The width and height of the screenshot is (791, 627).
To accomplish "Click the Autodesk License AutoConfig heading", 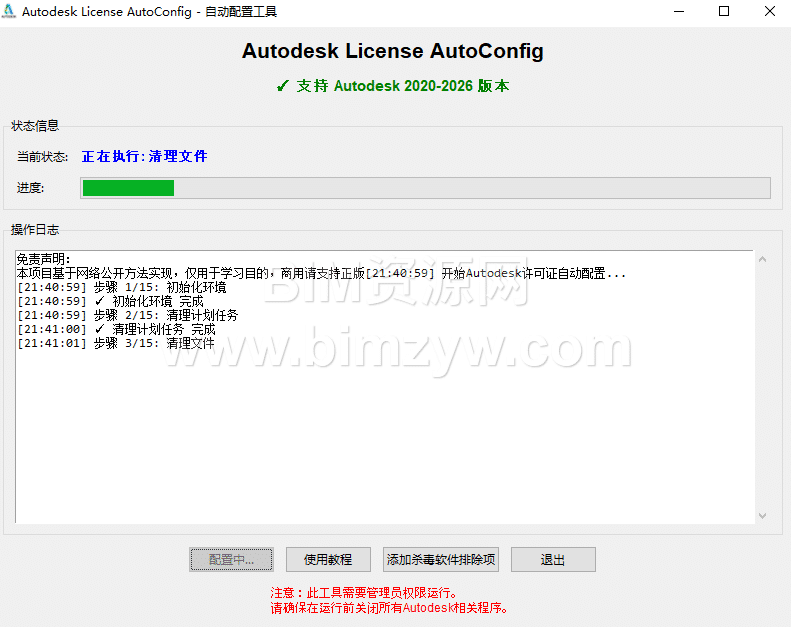I will [393, 51].
